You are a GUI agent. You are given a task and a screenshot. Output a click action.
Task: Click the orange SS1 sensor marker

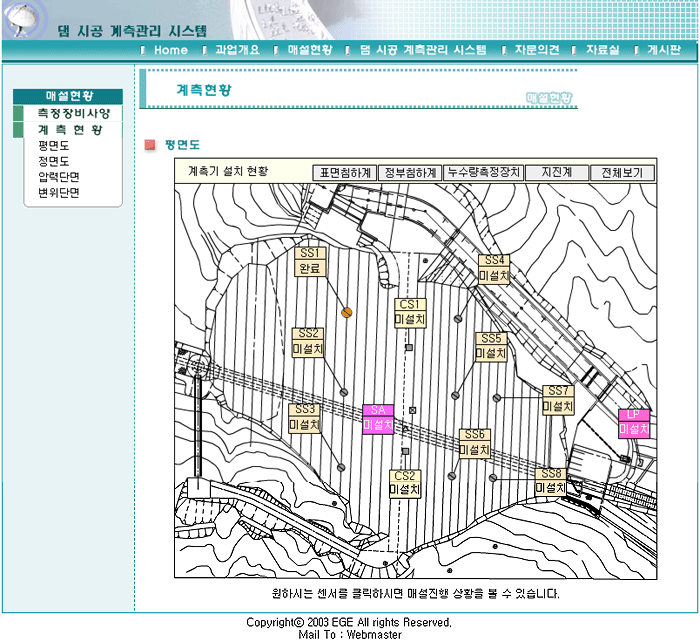pos(347,313)
